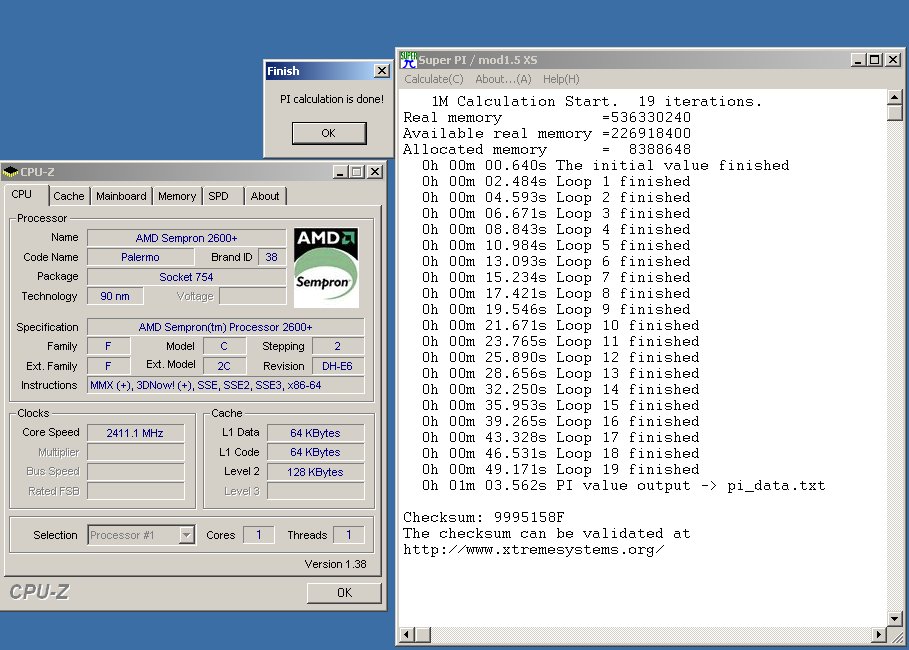This screenshot has height=650, width=909.
Task: Switch to the Cache tab in CPU-Z
Action: (x=68, y=196)
